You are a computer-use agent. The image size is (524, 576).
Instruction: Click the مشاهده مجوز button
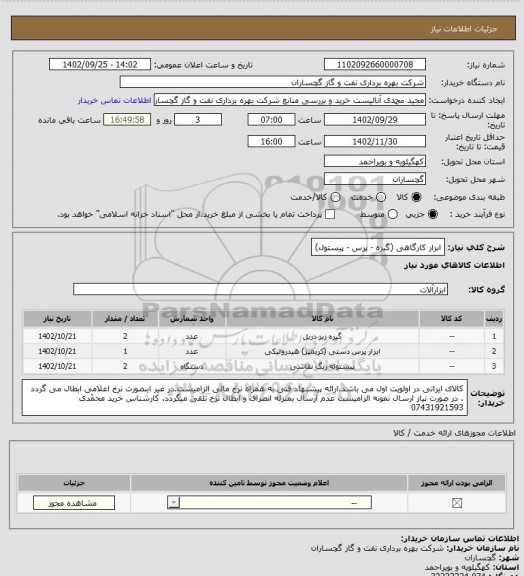click(x=73, y=503)
